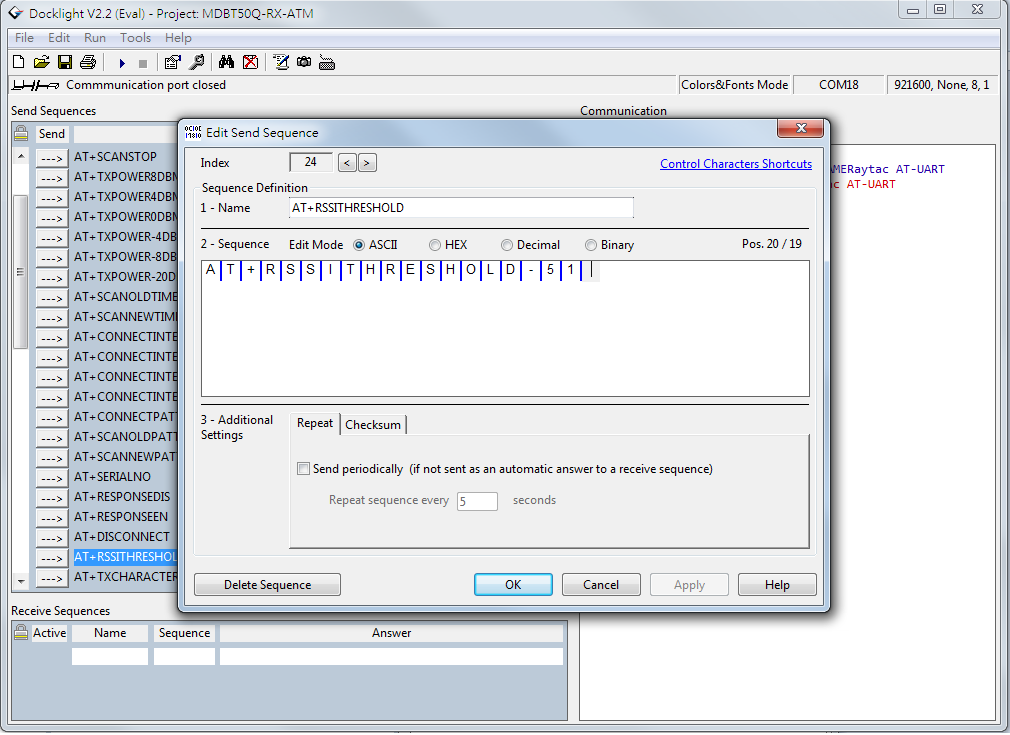Viewport: 1010px width, 735px height.
Task: Open the Tools menu
Action: (x=135, y=38)
